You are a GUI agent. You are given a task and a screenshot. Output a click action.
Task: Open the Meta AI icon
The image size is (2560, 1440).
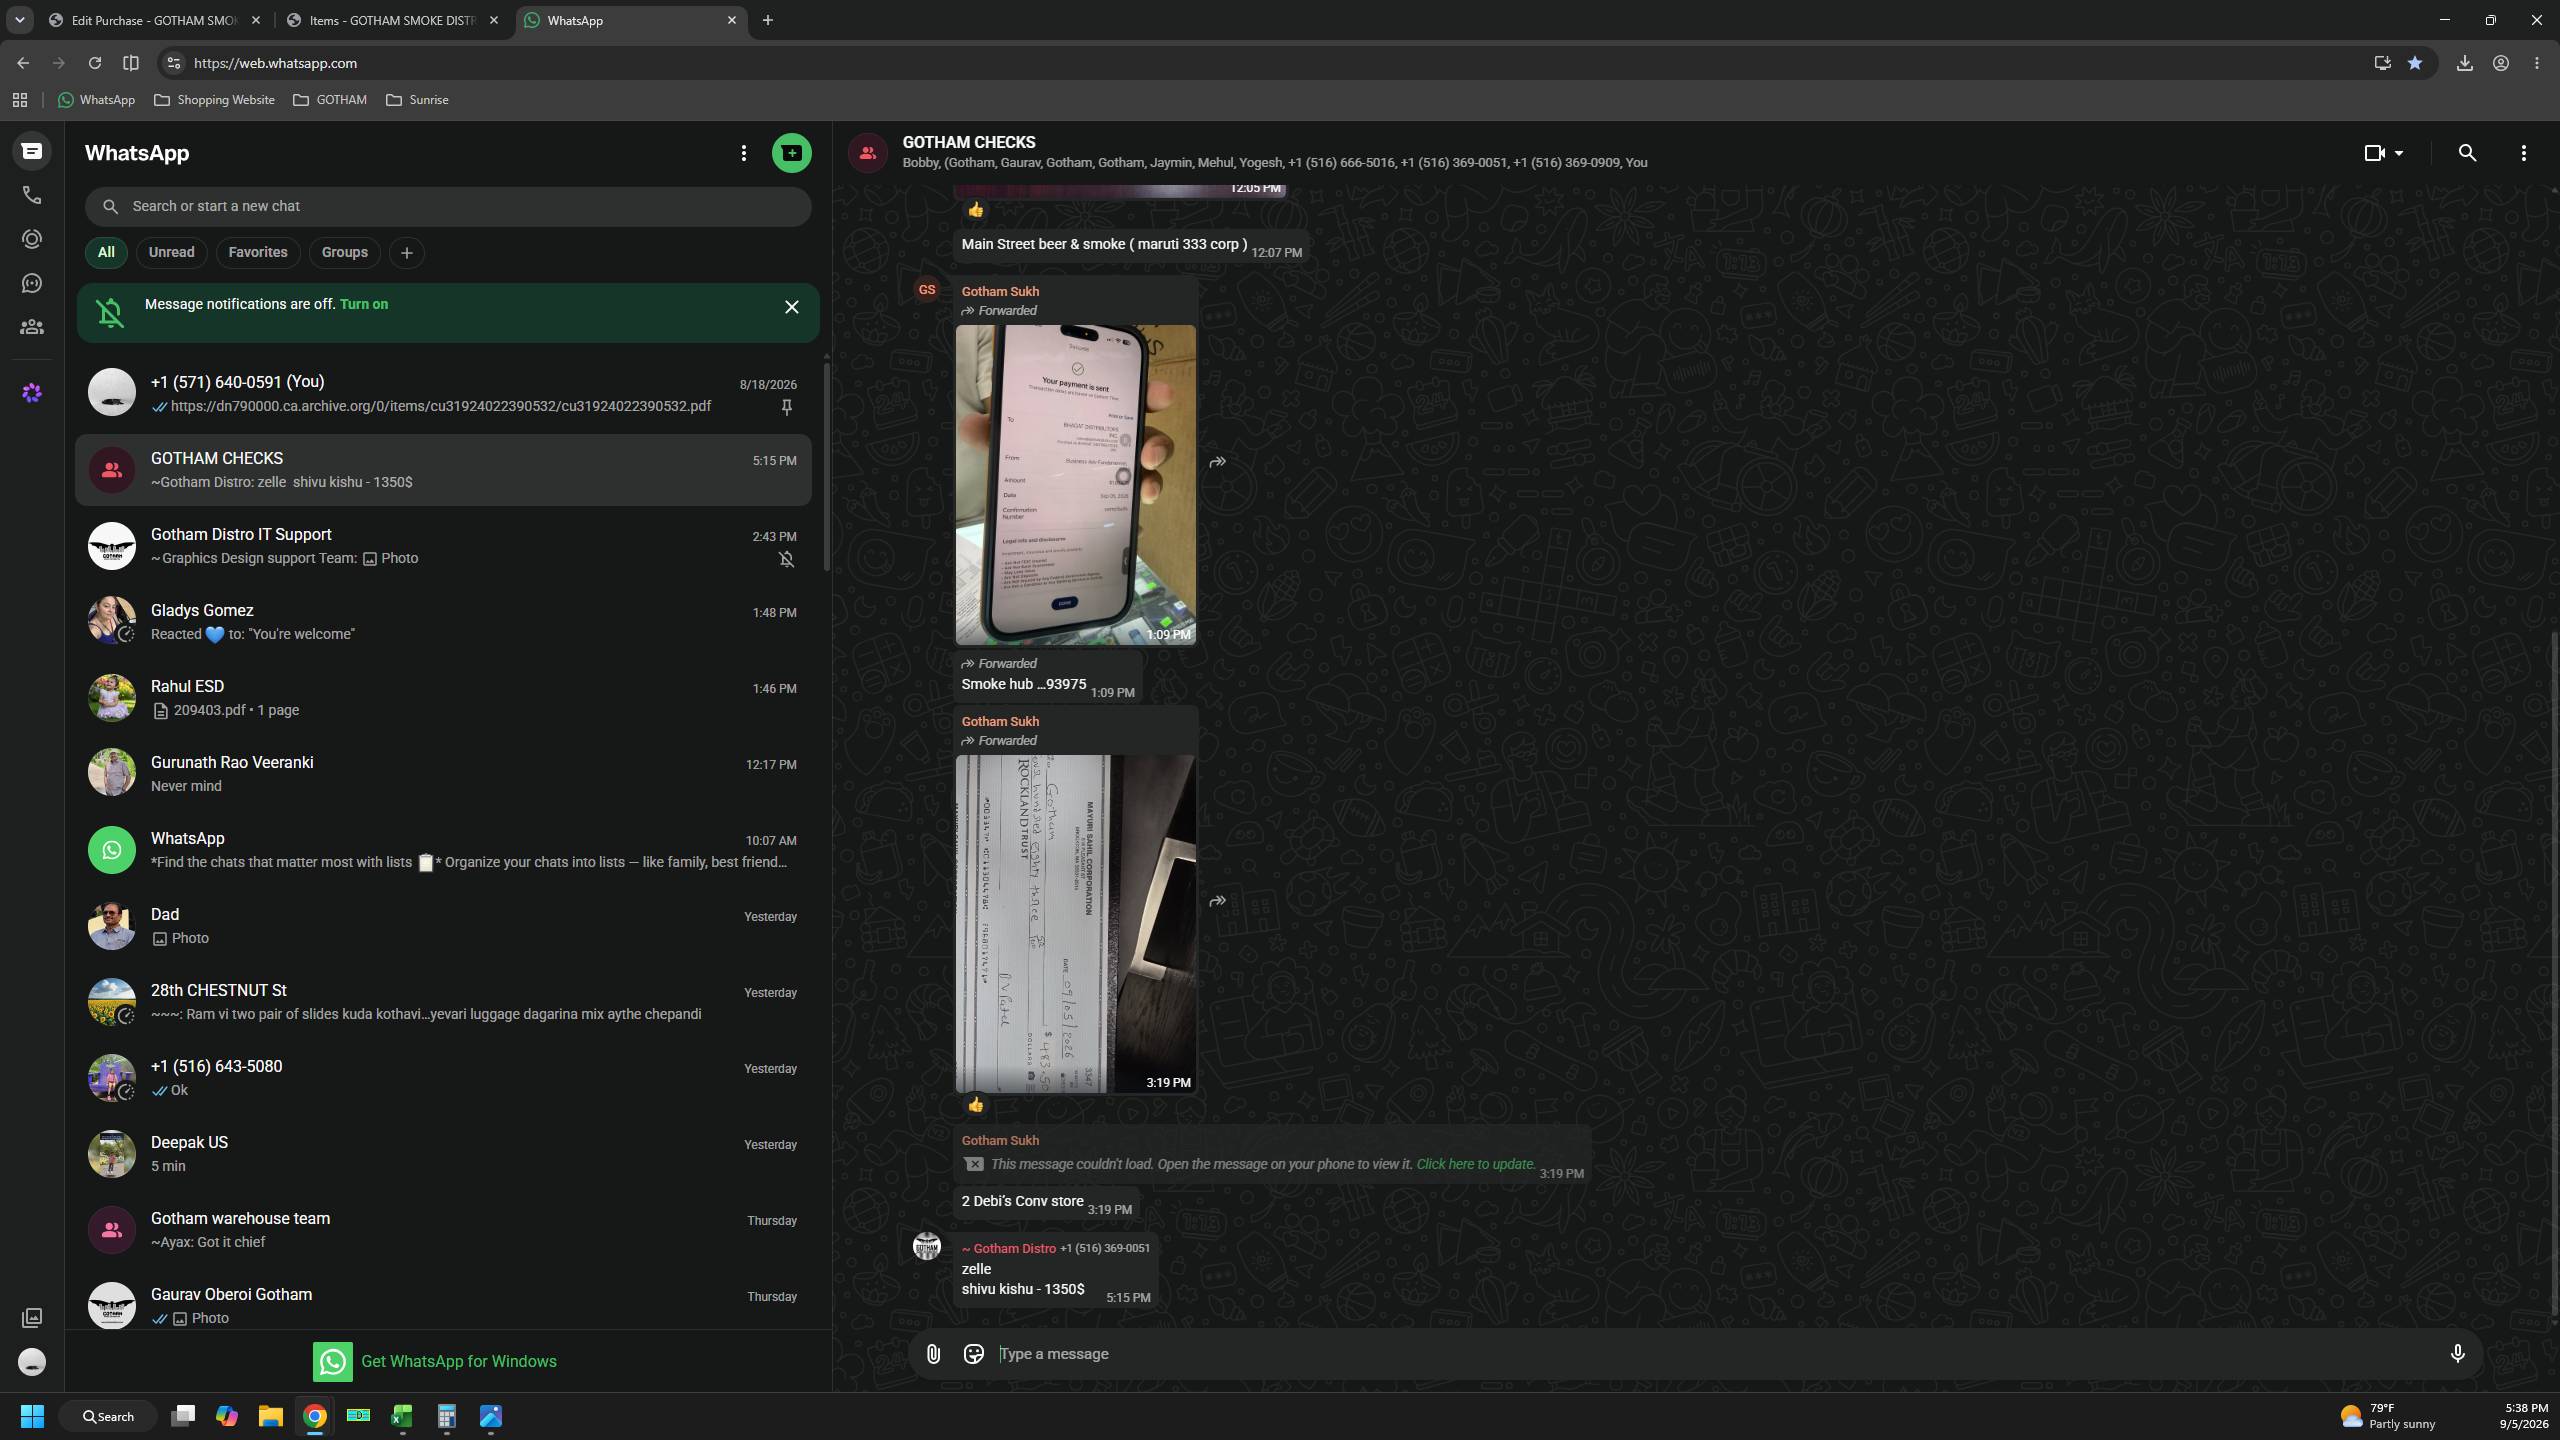coord(32,393)
